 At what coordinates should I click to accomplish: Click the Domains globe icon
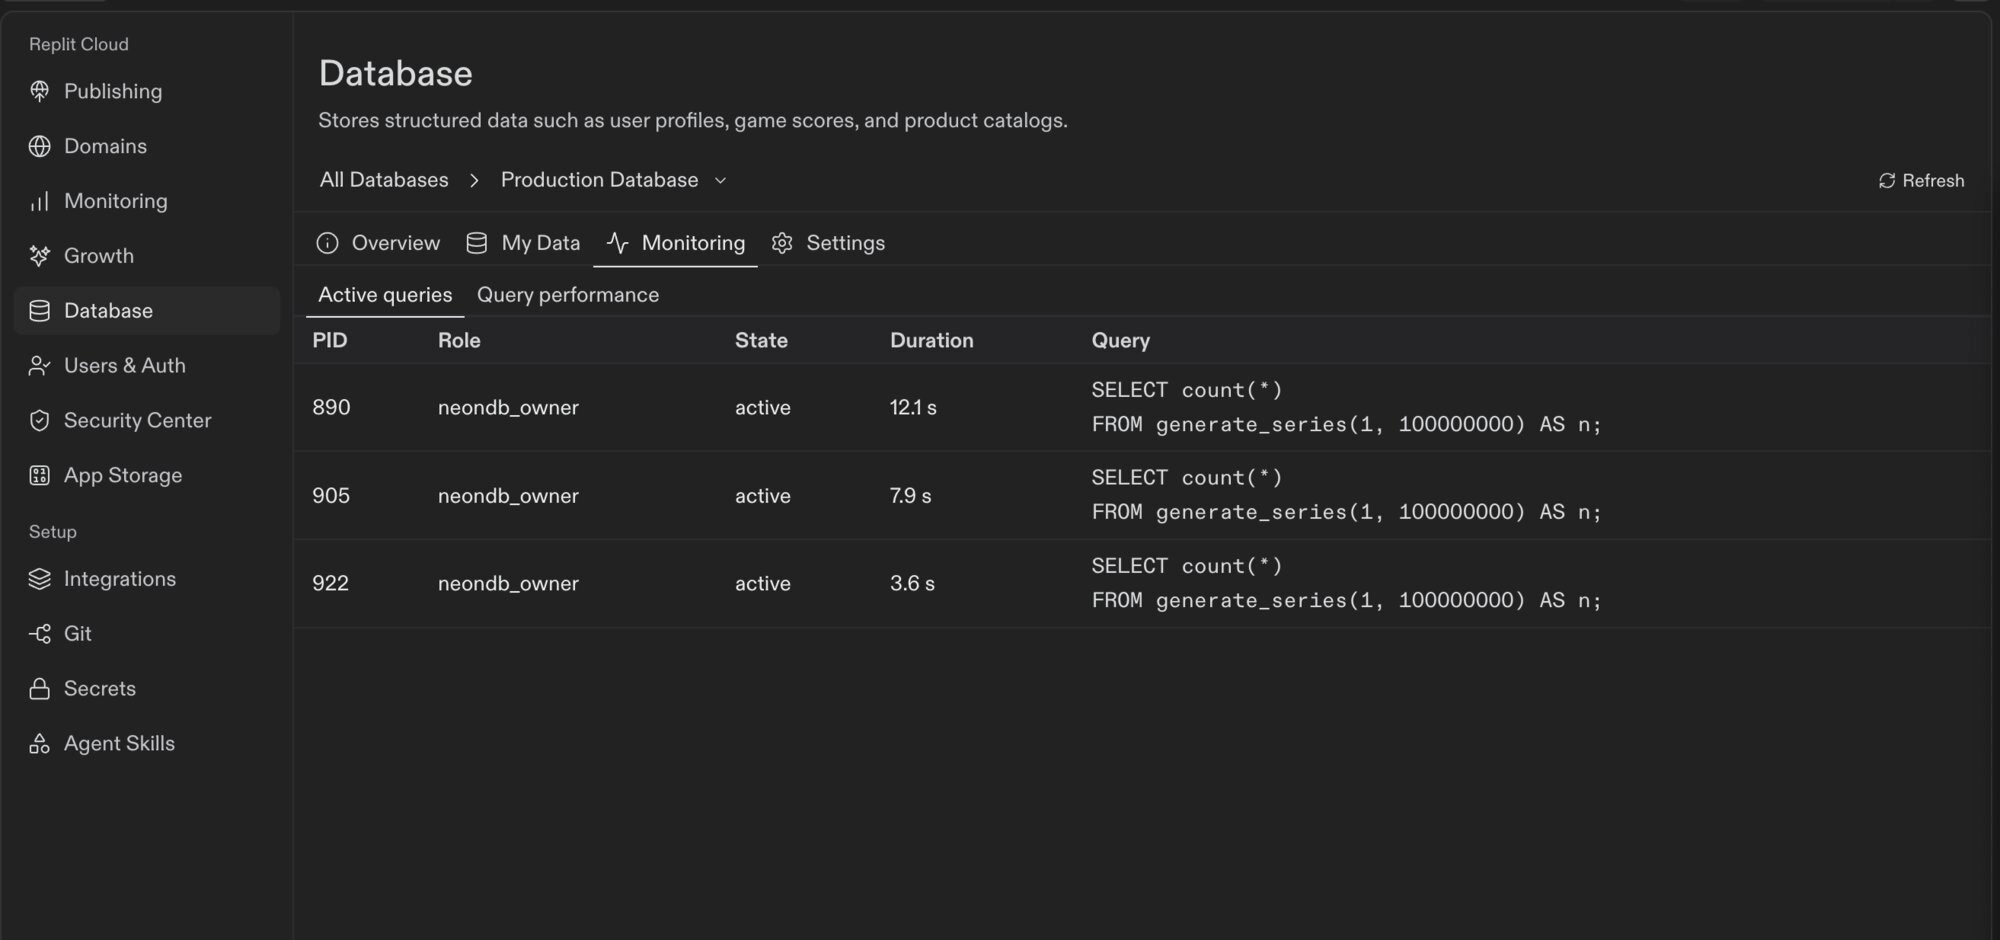point(39,146)
